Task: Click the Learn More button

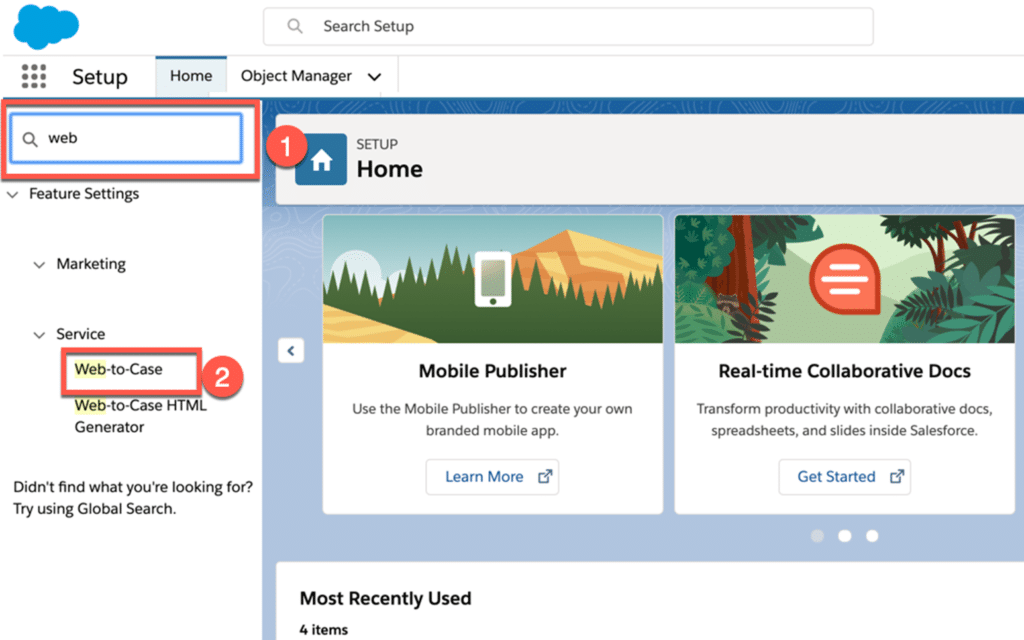Action: point(491,477)
